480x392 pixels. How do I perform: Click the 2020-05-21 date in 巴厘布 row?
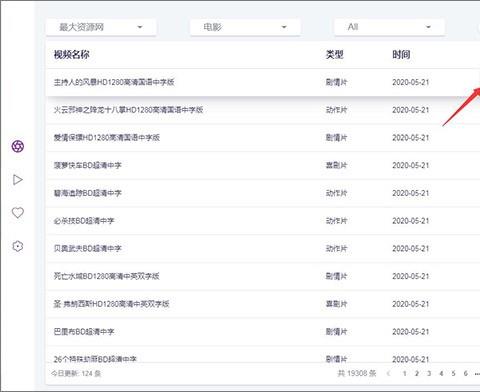click(x=410, y=331)
